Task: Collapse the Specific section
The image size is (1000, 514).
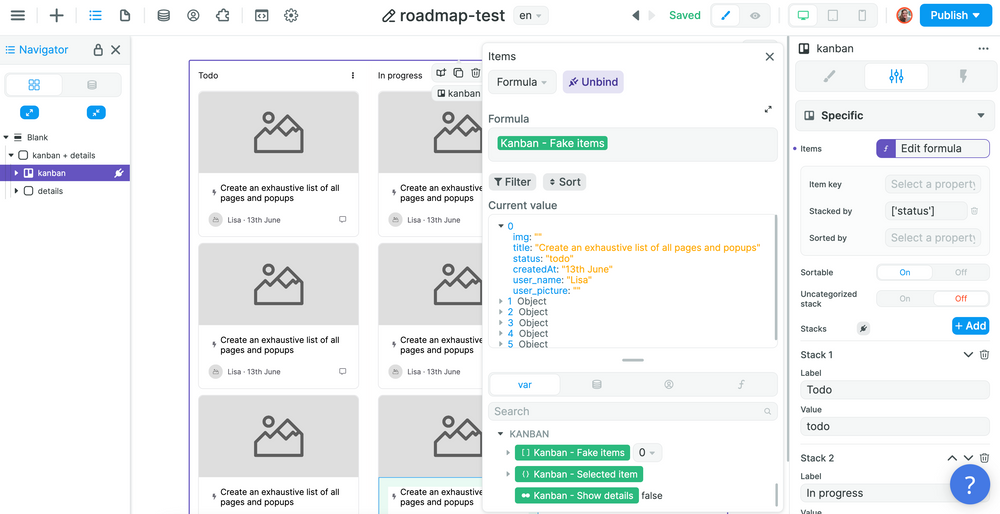Action: (x=980, y=115)
